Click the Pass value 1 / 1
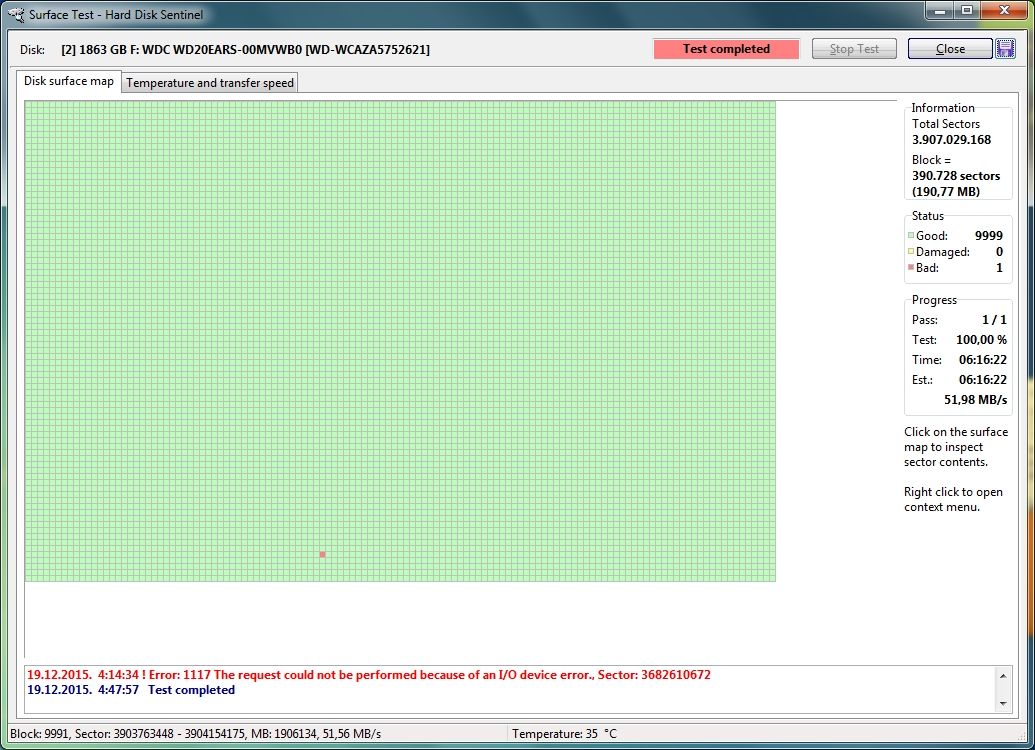The width and height of the screenshot is (1035, 750). click(x=994, y=320)
